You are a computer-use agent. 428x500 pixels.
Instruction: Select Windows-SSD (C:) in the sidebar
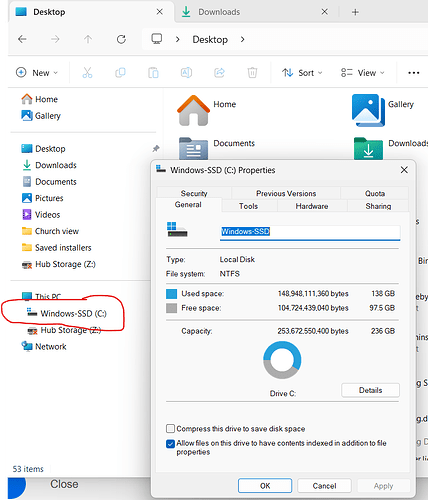pos(66,313)
